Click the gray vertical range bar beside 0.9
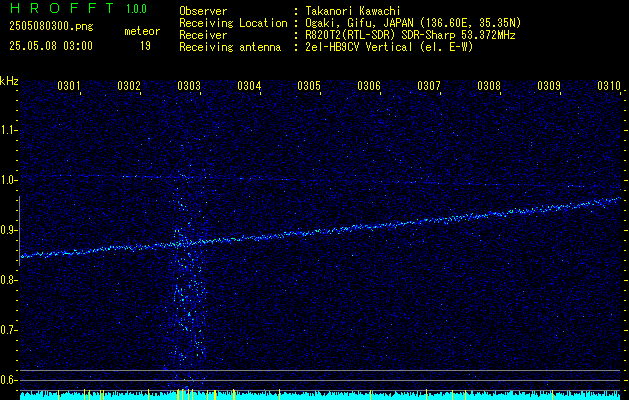This screenshot has height=400, width=629. pyautogui.click(x=19, y=231)
